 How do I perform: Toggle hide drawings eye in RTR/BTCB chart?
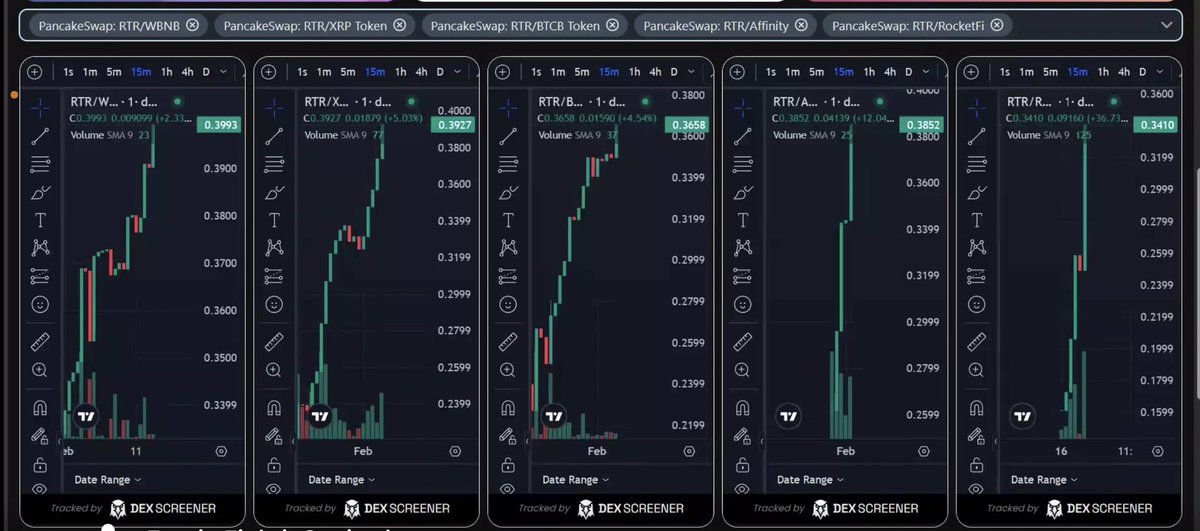click(x=508, y=489)
